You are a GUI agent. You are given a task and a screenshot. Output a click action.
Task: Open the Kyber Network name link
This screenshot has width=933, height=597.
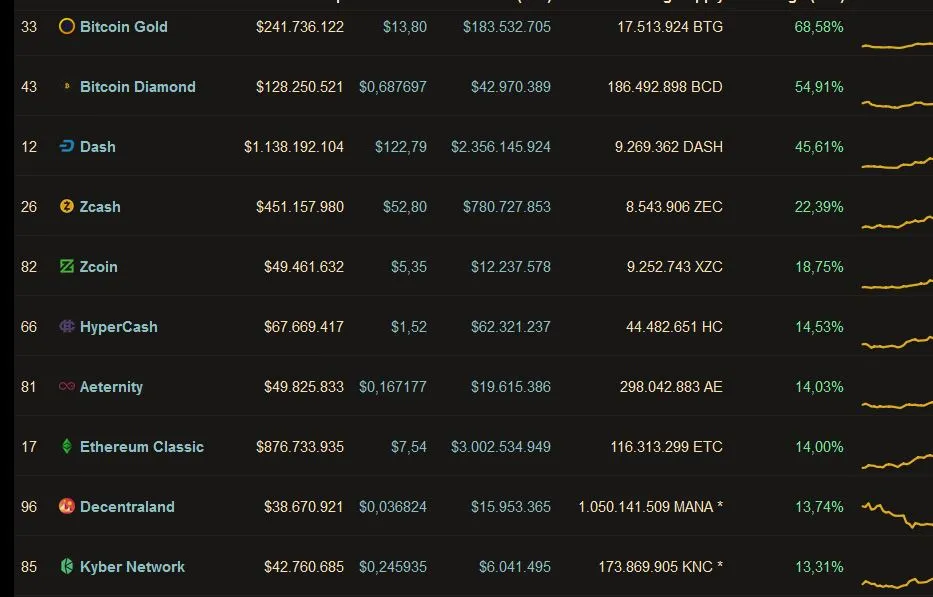132,567
